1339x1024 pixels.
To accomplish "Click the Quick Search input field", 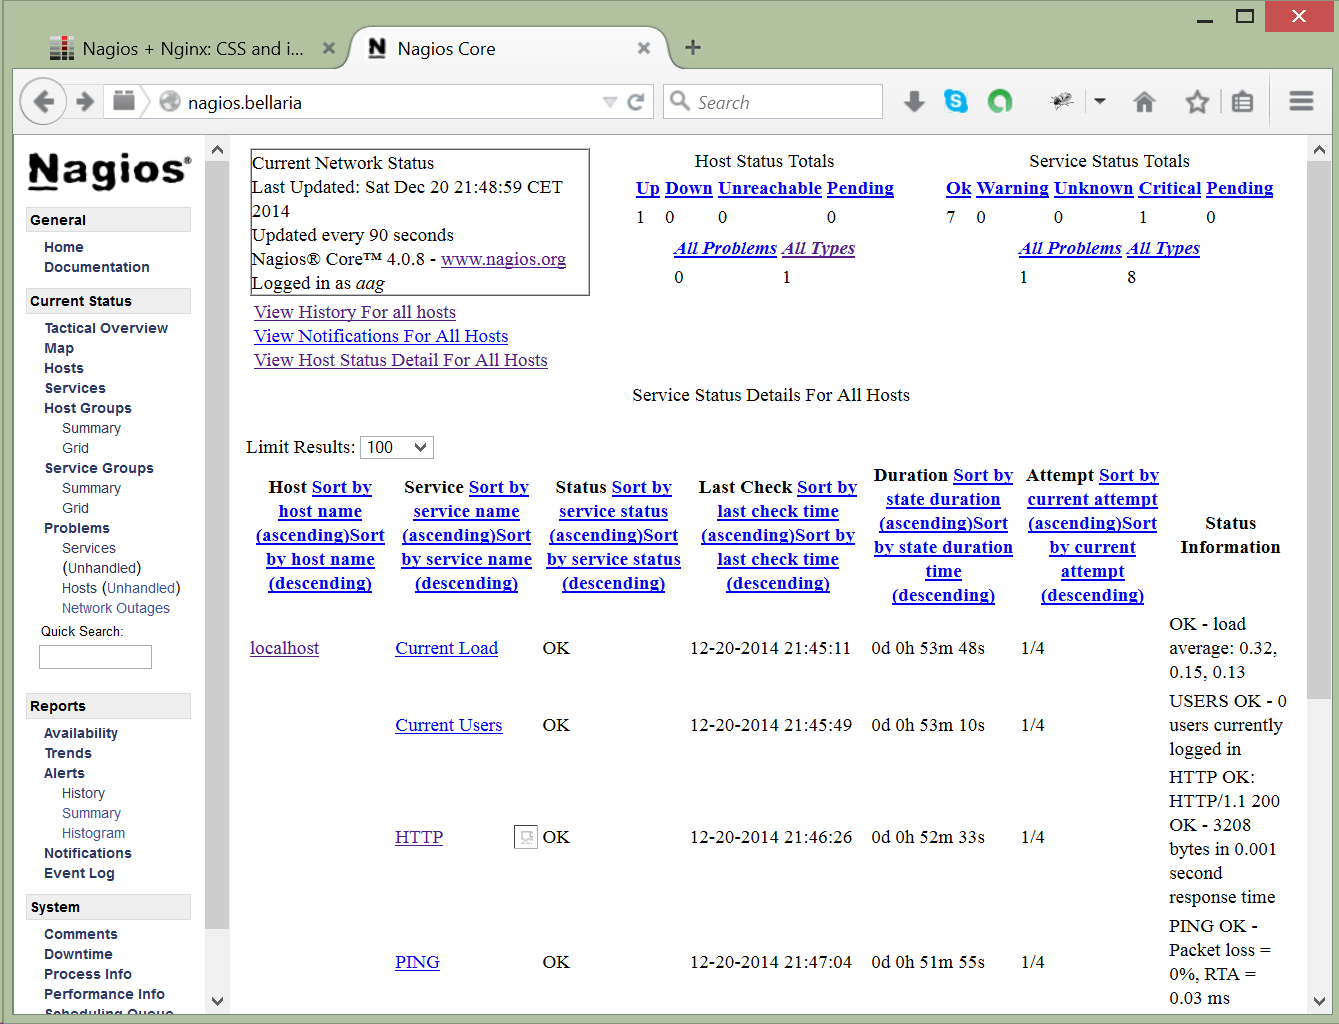I will [95, 657].
